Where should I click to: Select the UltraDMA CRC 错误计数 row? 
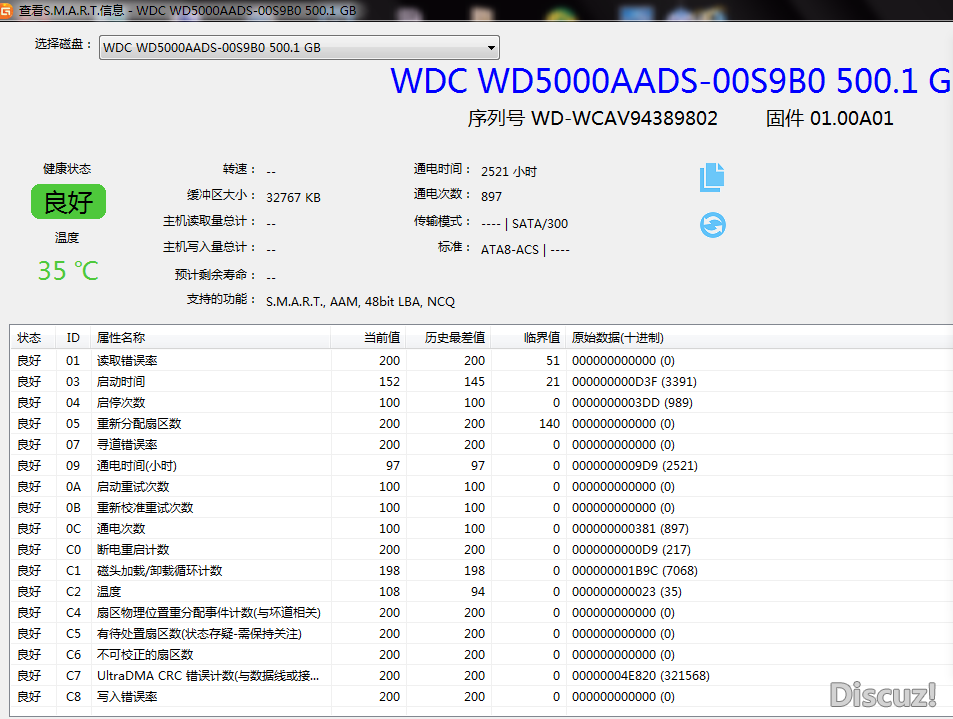[x=481, y=675]
